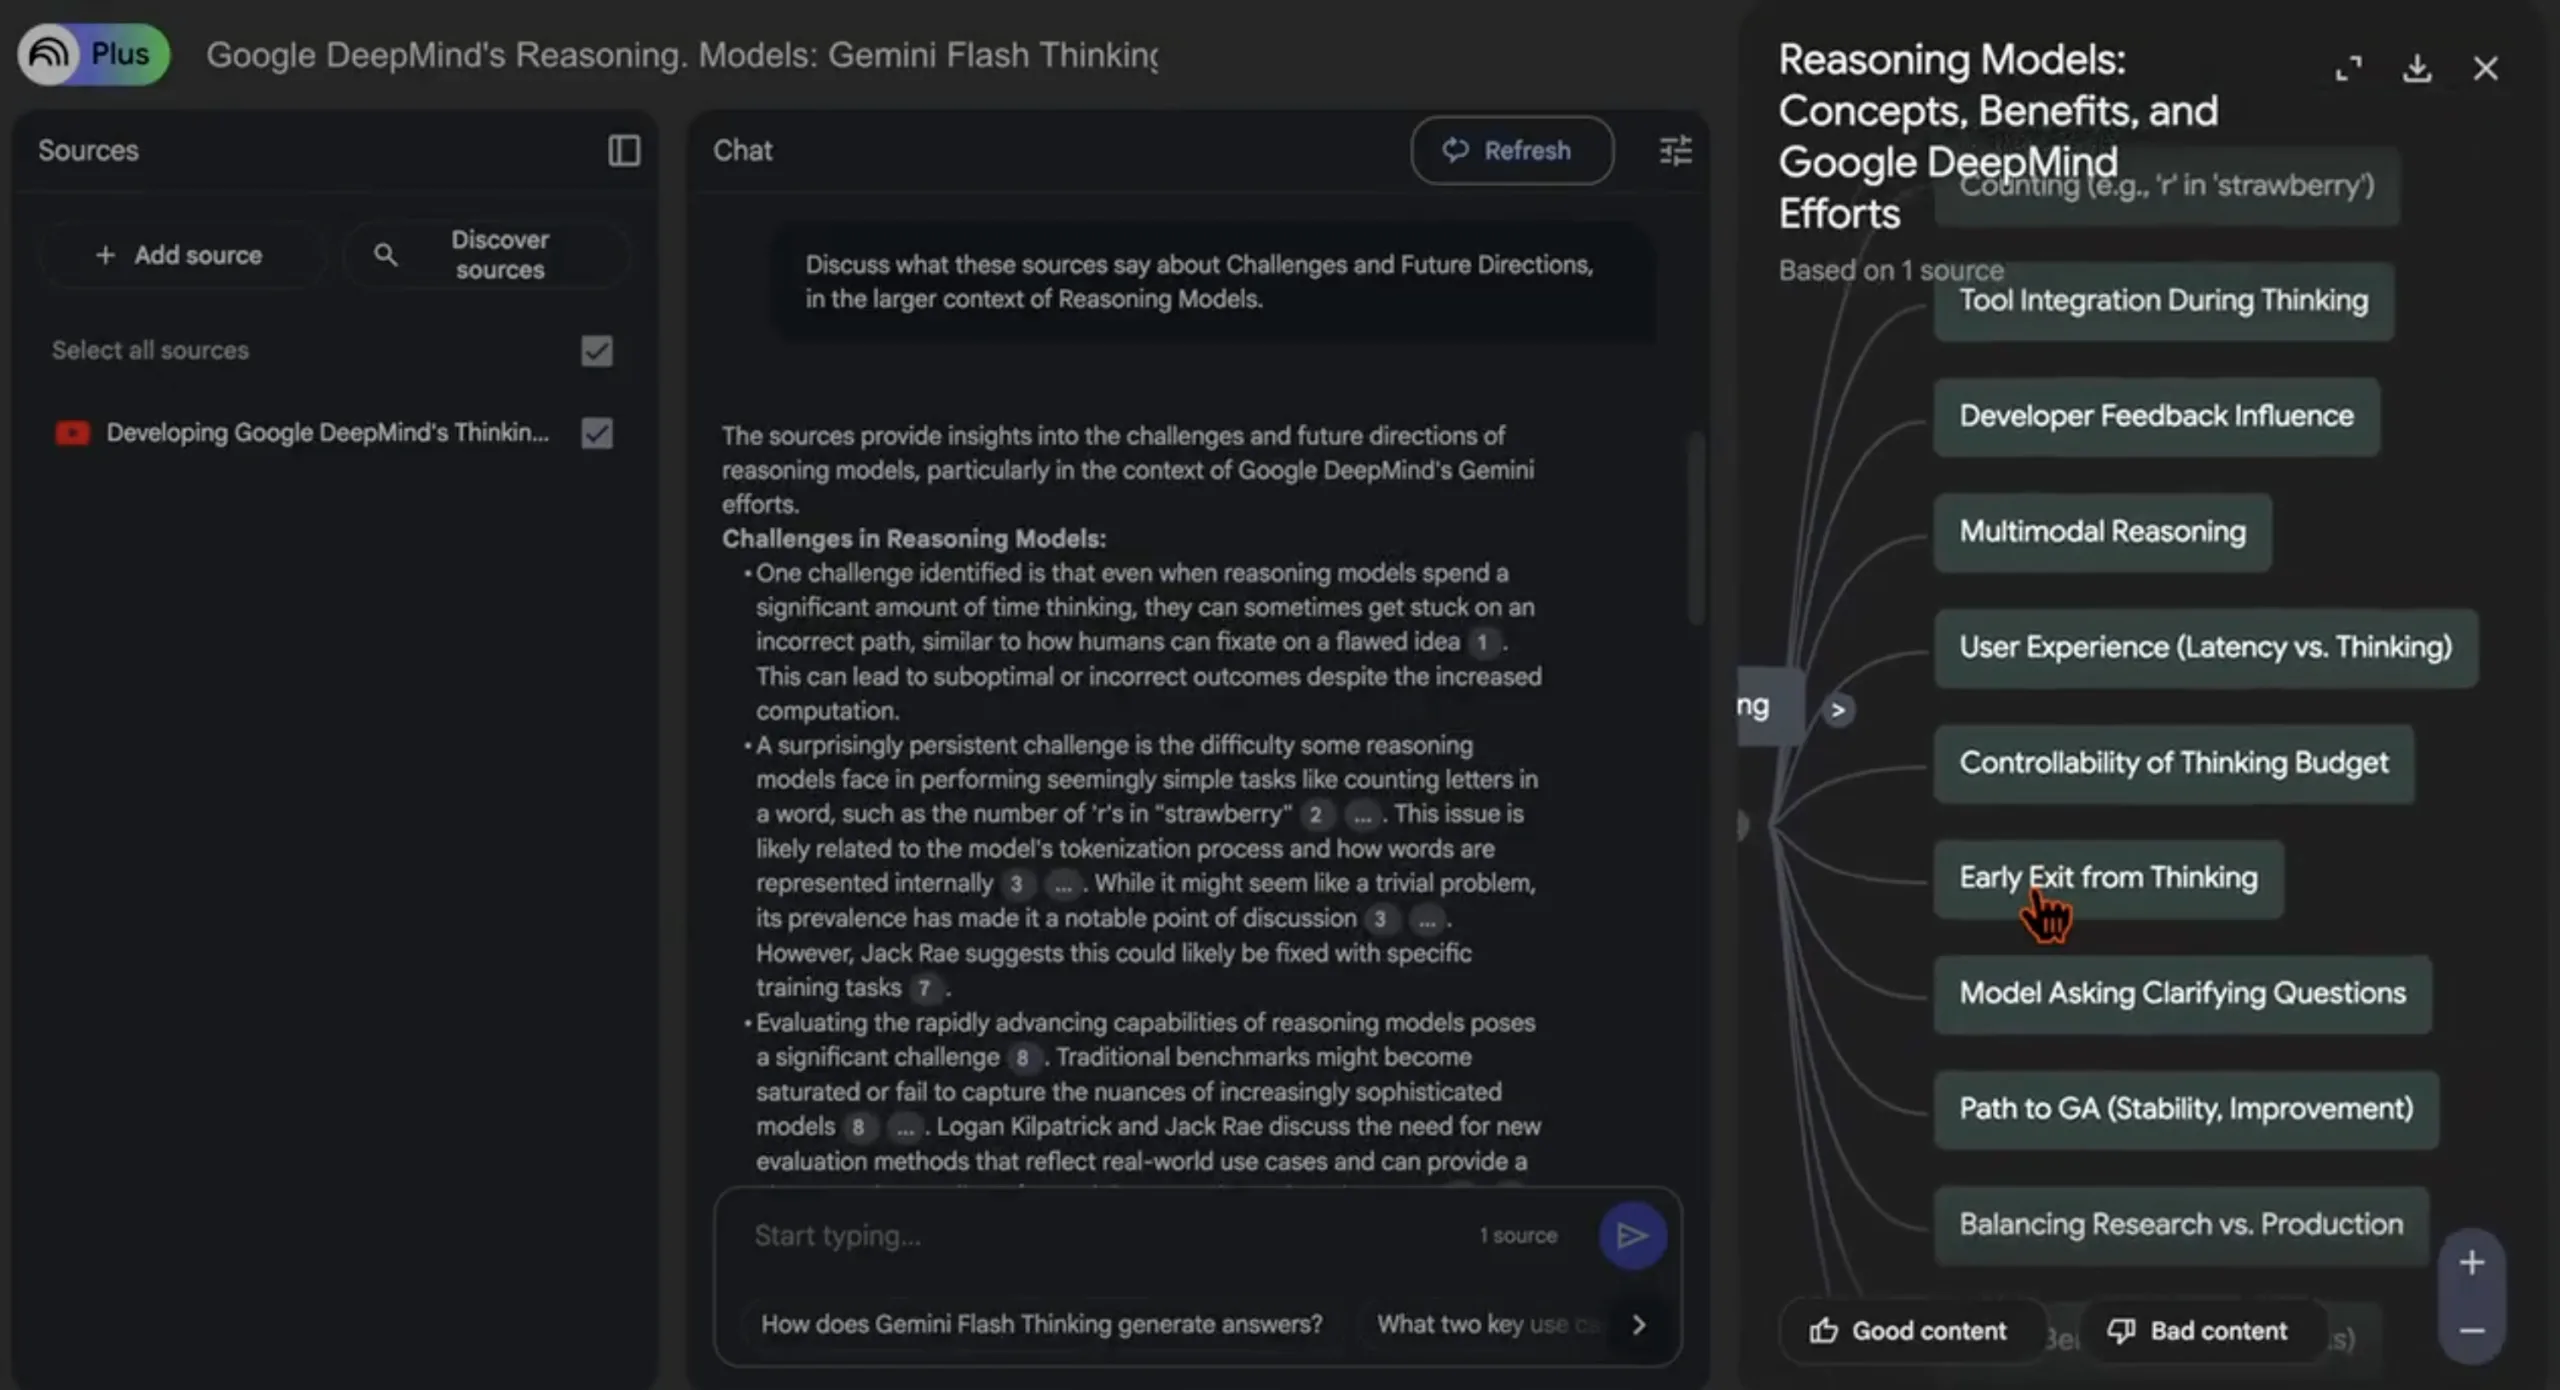Select Multimodal Reasoning mind map node

pyautogui.click(x=2102, y=532)
